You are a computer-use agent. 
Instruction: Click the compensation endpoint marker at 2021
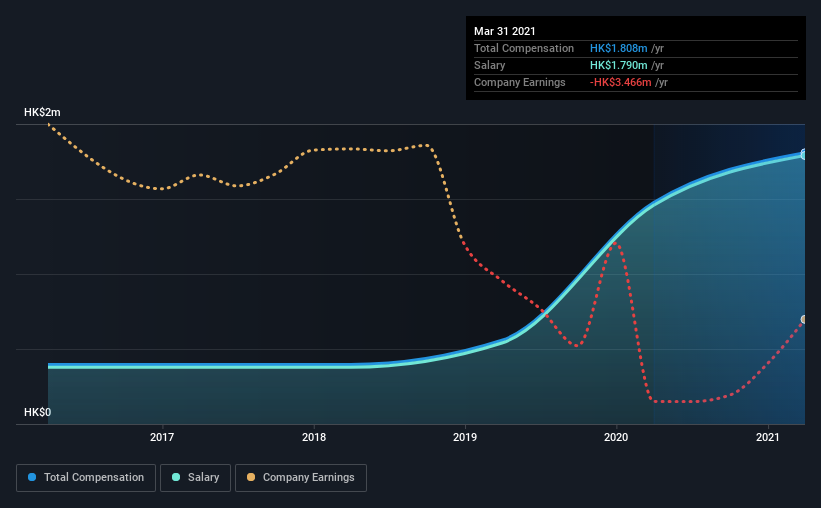803,154
